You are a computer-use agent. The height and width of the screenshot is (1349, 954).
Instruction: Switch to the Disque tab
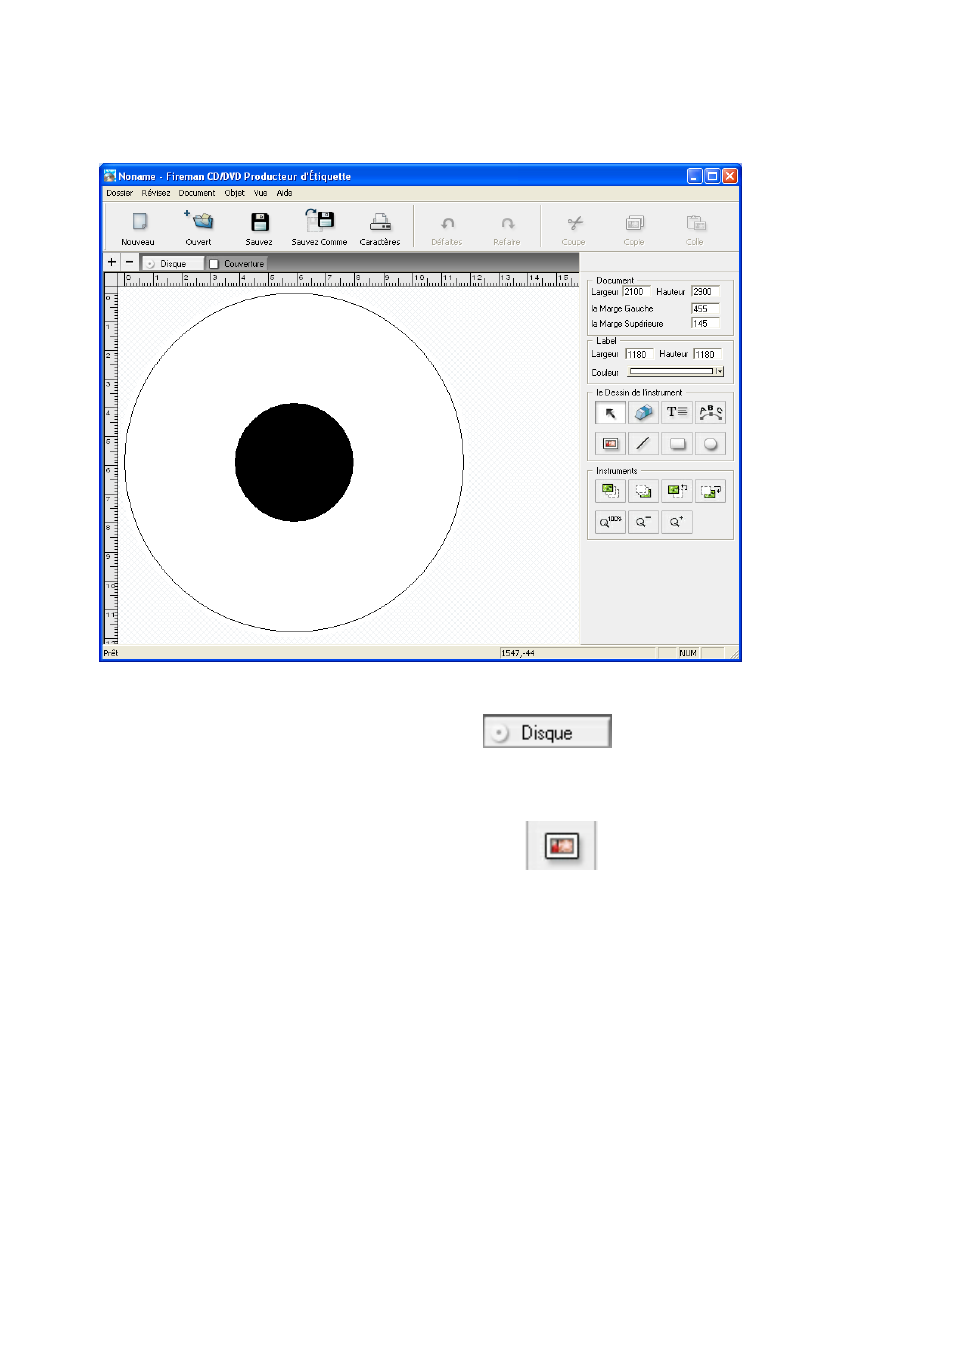173,264
